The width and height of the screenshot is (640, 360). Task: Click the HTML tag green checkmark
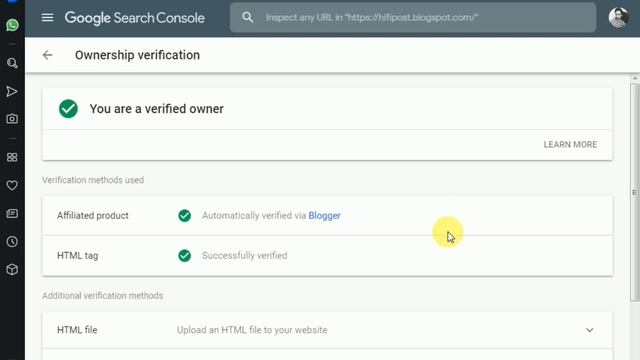coord(184,256)
